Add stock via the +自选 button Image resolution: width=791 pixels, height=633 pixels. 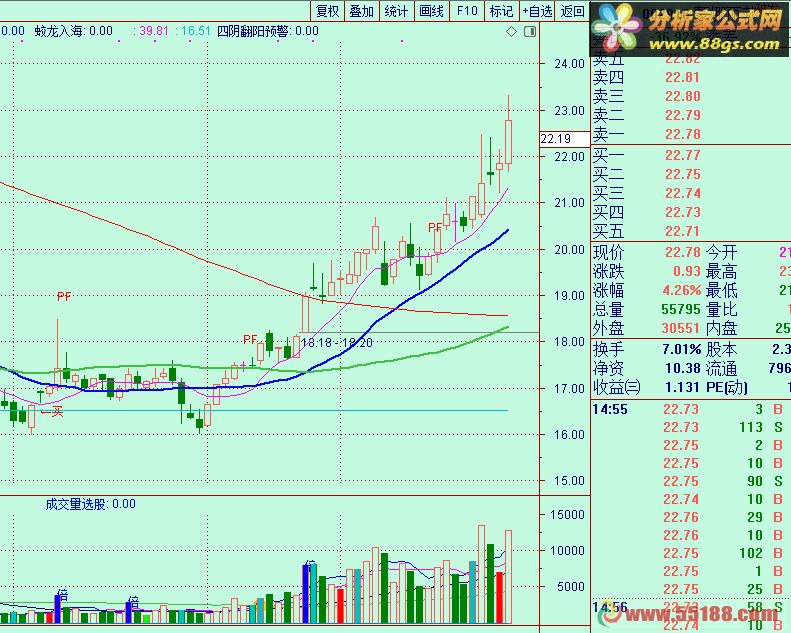click(x=537, y=11)
